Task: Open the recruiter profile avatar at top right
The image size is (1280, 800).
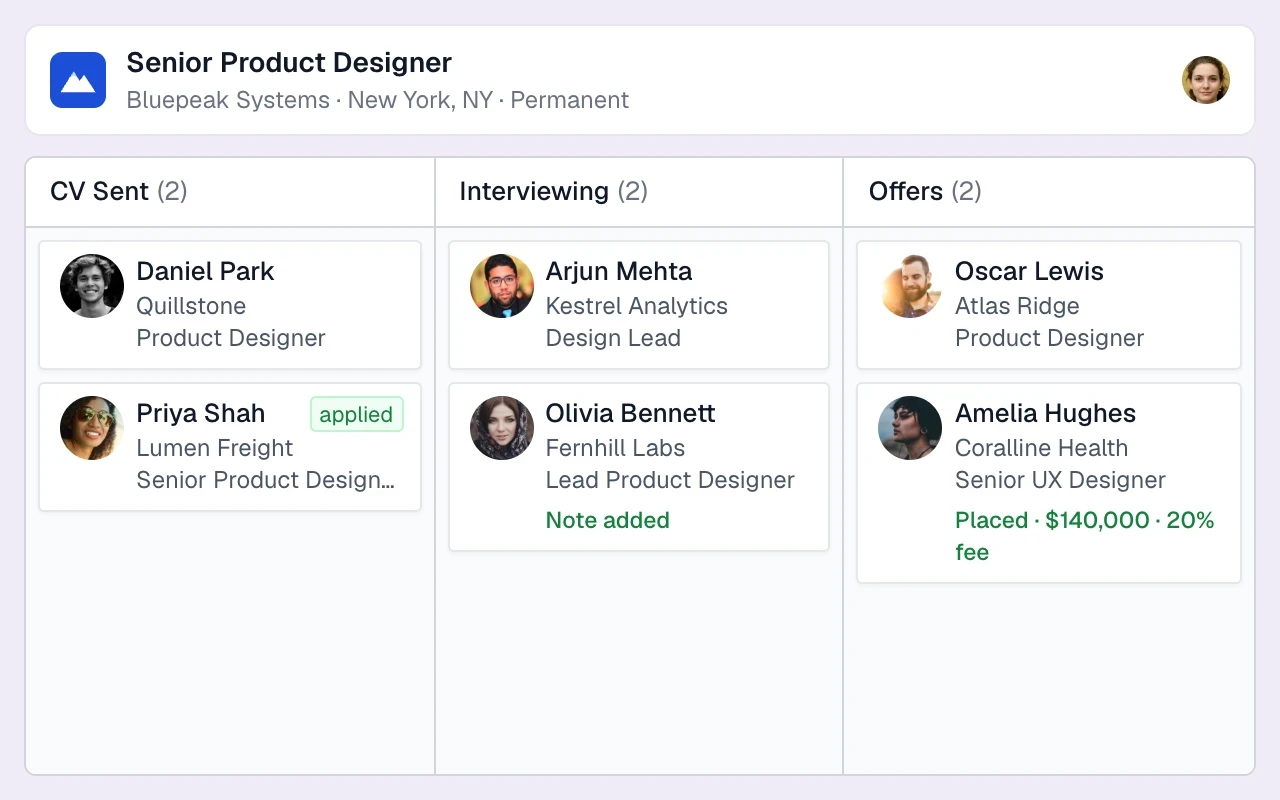Action: coord(1206,80)
